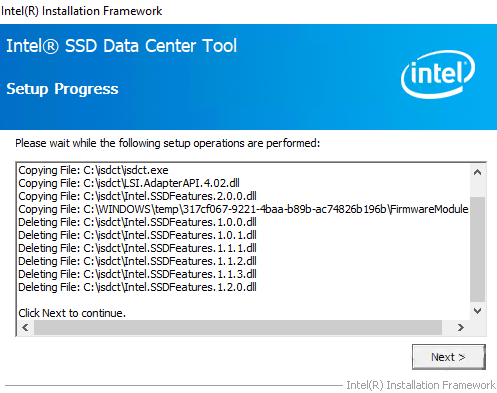Select the Deleting SSDFeatures.1.1.3.dll line
The image size is (497, 393).
coord(137,274)
